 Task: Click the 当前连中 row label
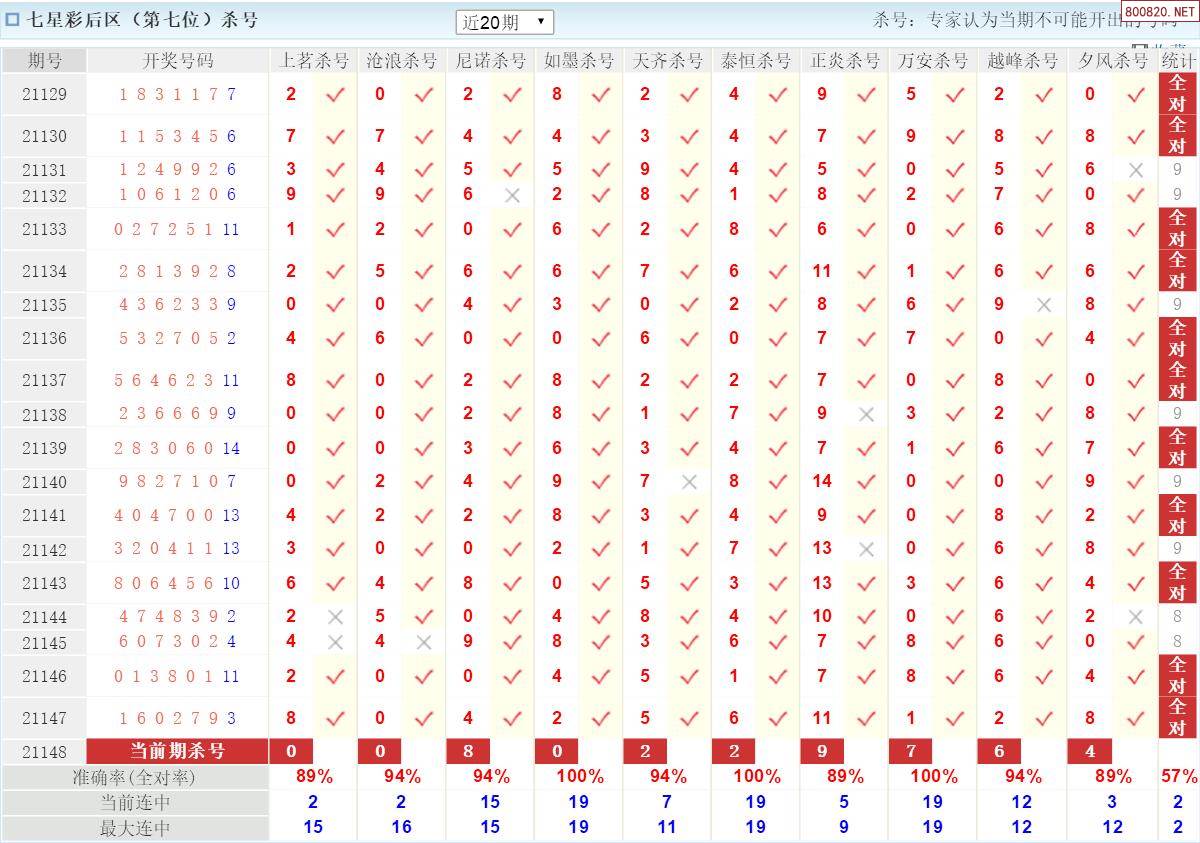pos(134,802)
